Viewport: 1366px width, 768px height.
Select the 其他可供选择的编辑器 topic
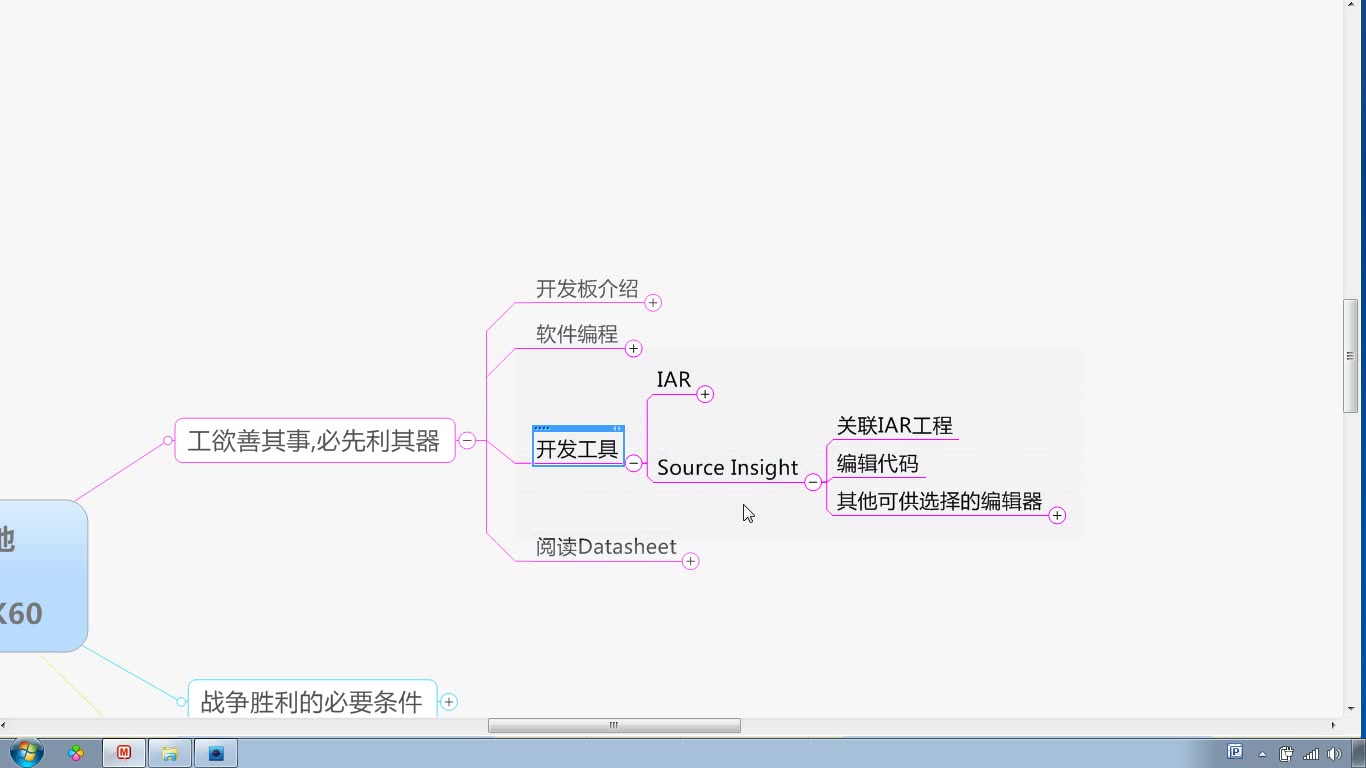[x=939, y=501]
